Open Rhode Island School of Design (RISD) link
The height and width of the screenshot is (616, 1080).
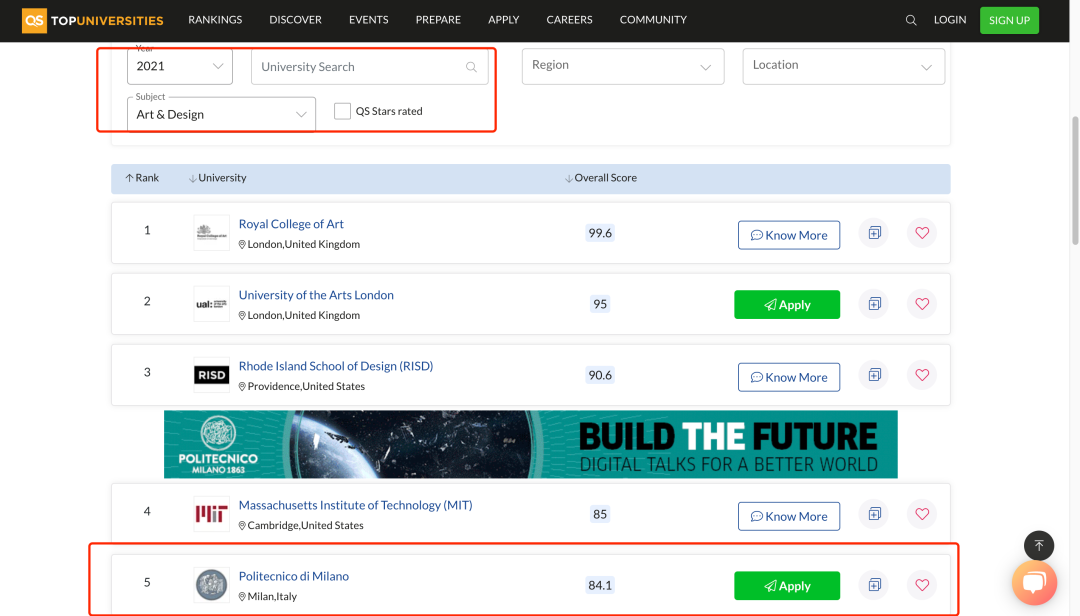(x=335, y=366)
